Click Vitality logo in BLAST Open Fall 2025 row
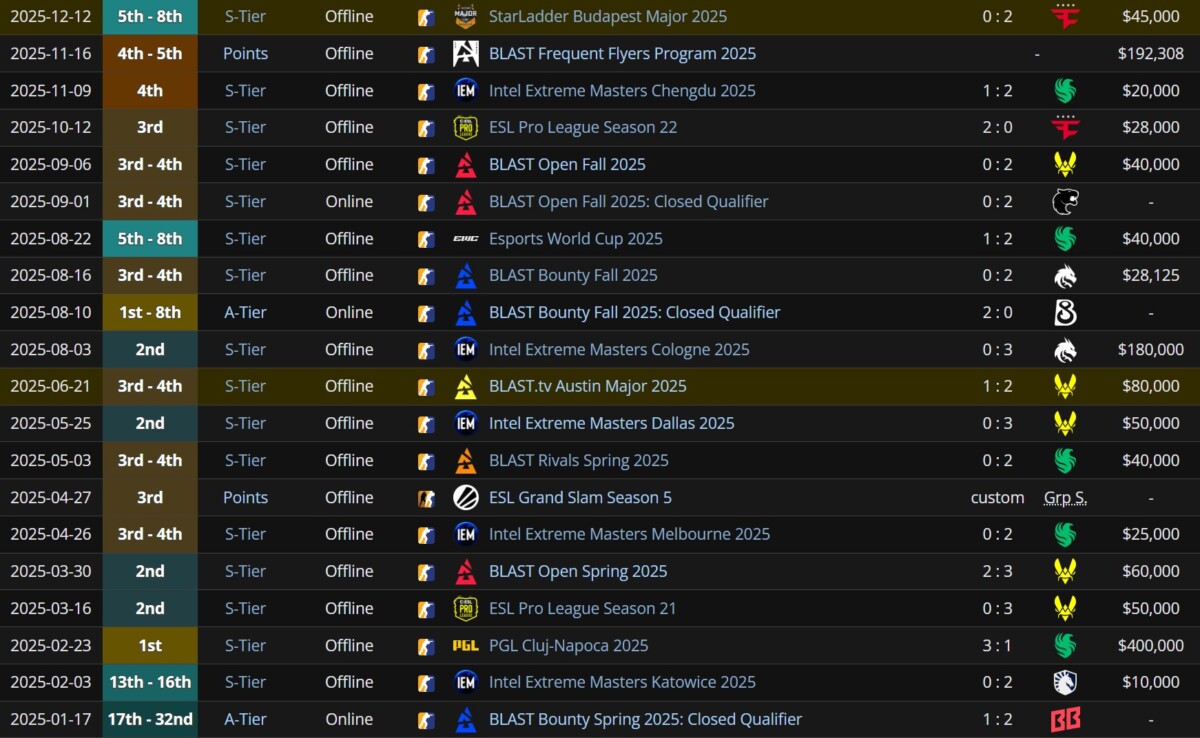The image size is (1200, 738). [1065, 165]
